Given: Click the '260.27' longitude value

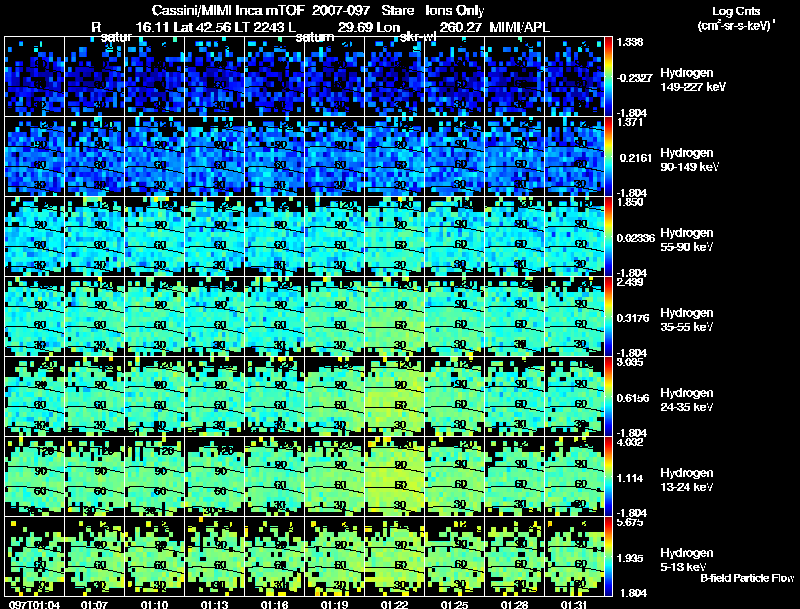Looking at the screenshot, I should tap(460, 27).
